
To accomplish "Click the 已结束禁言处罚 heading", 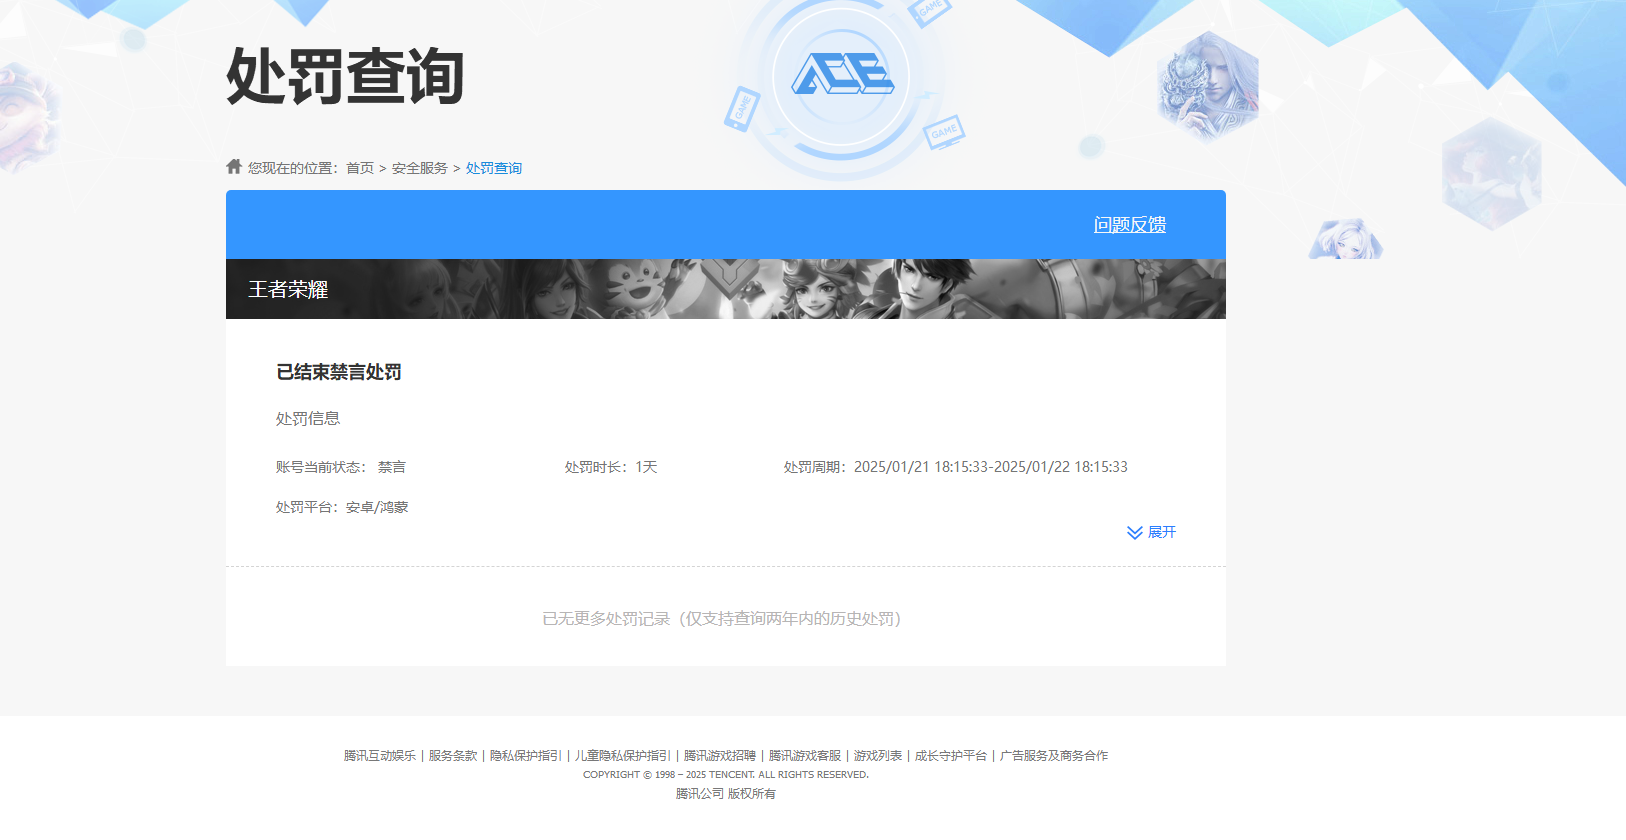I will [x=339, y=372].
